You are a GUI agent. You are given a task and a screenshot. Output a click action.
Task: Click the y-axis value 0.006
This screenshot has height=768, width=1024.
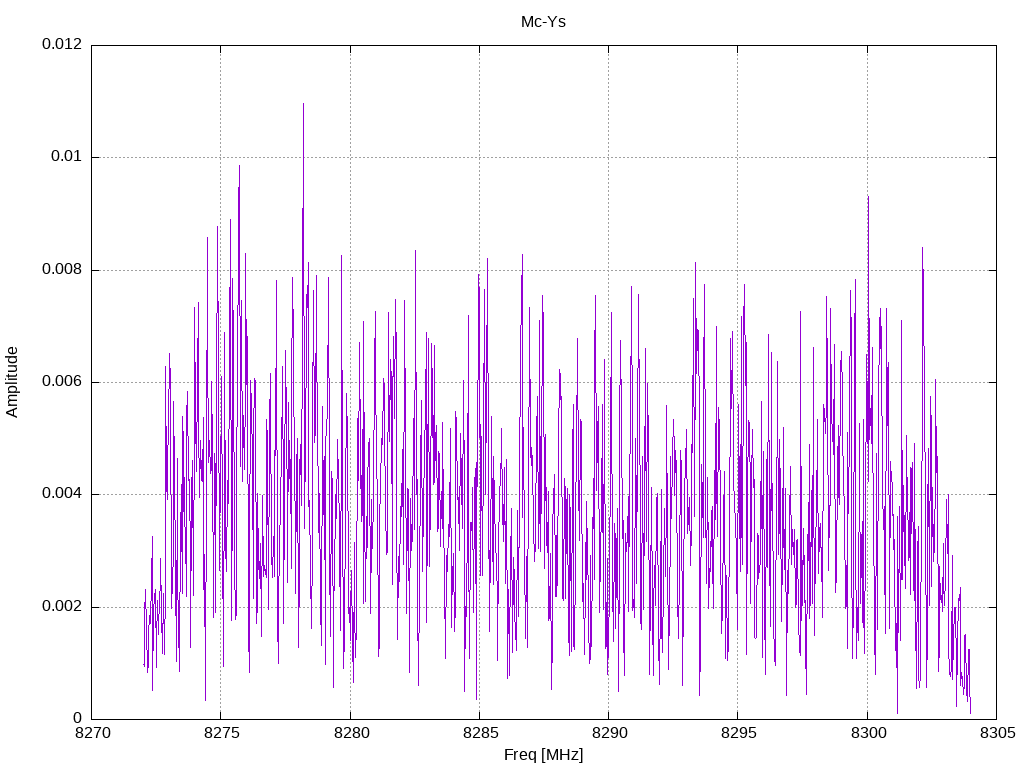63,381
